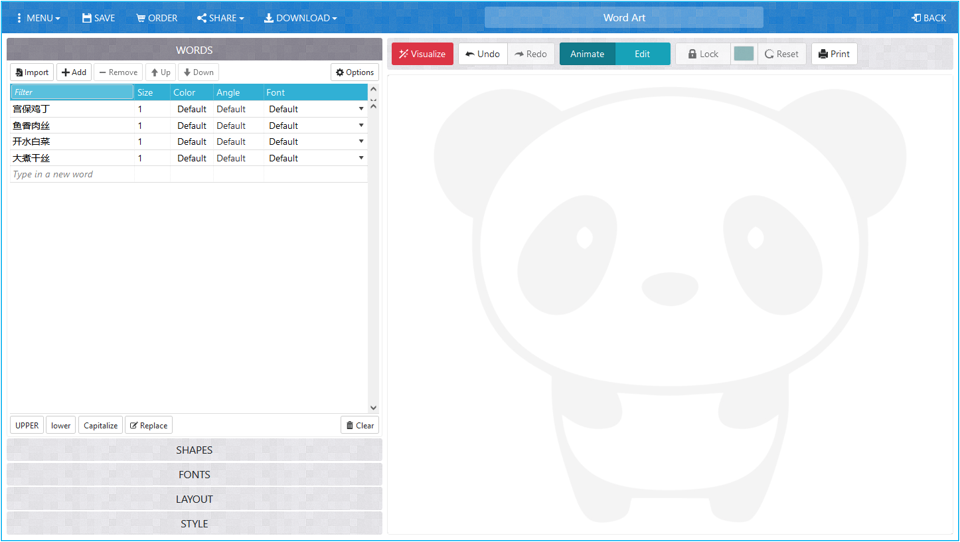Screen dimensions: 960x542
Task: Move the word Down
Action: (x=198, y=72)
